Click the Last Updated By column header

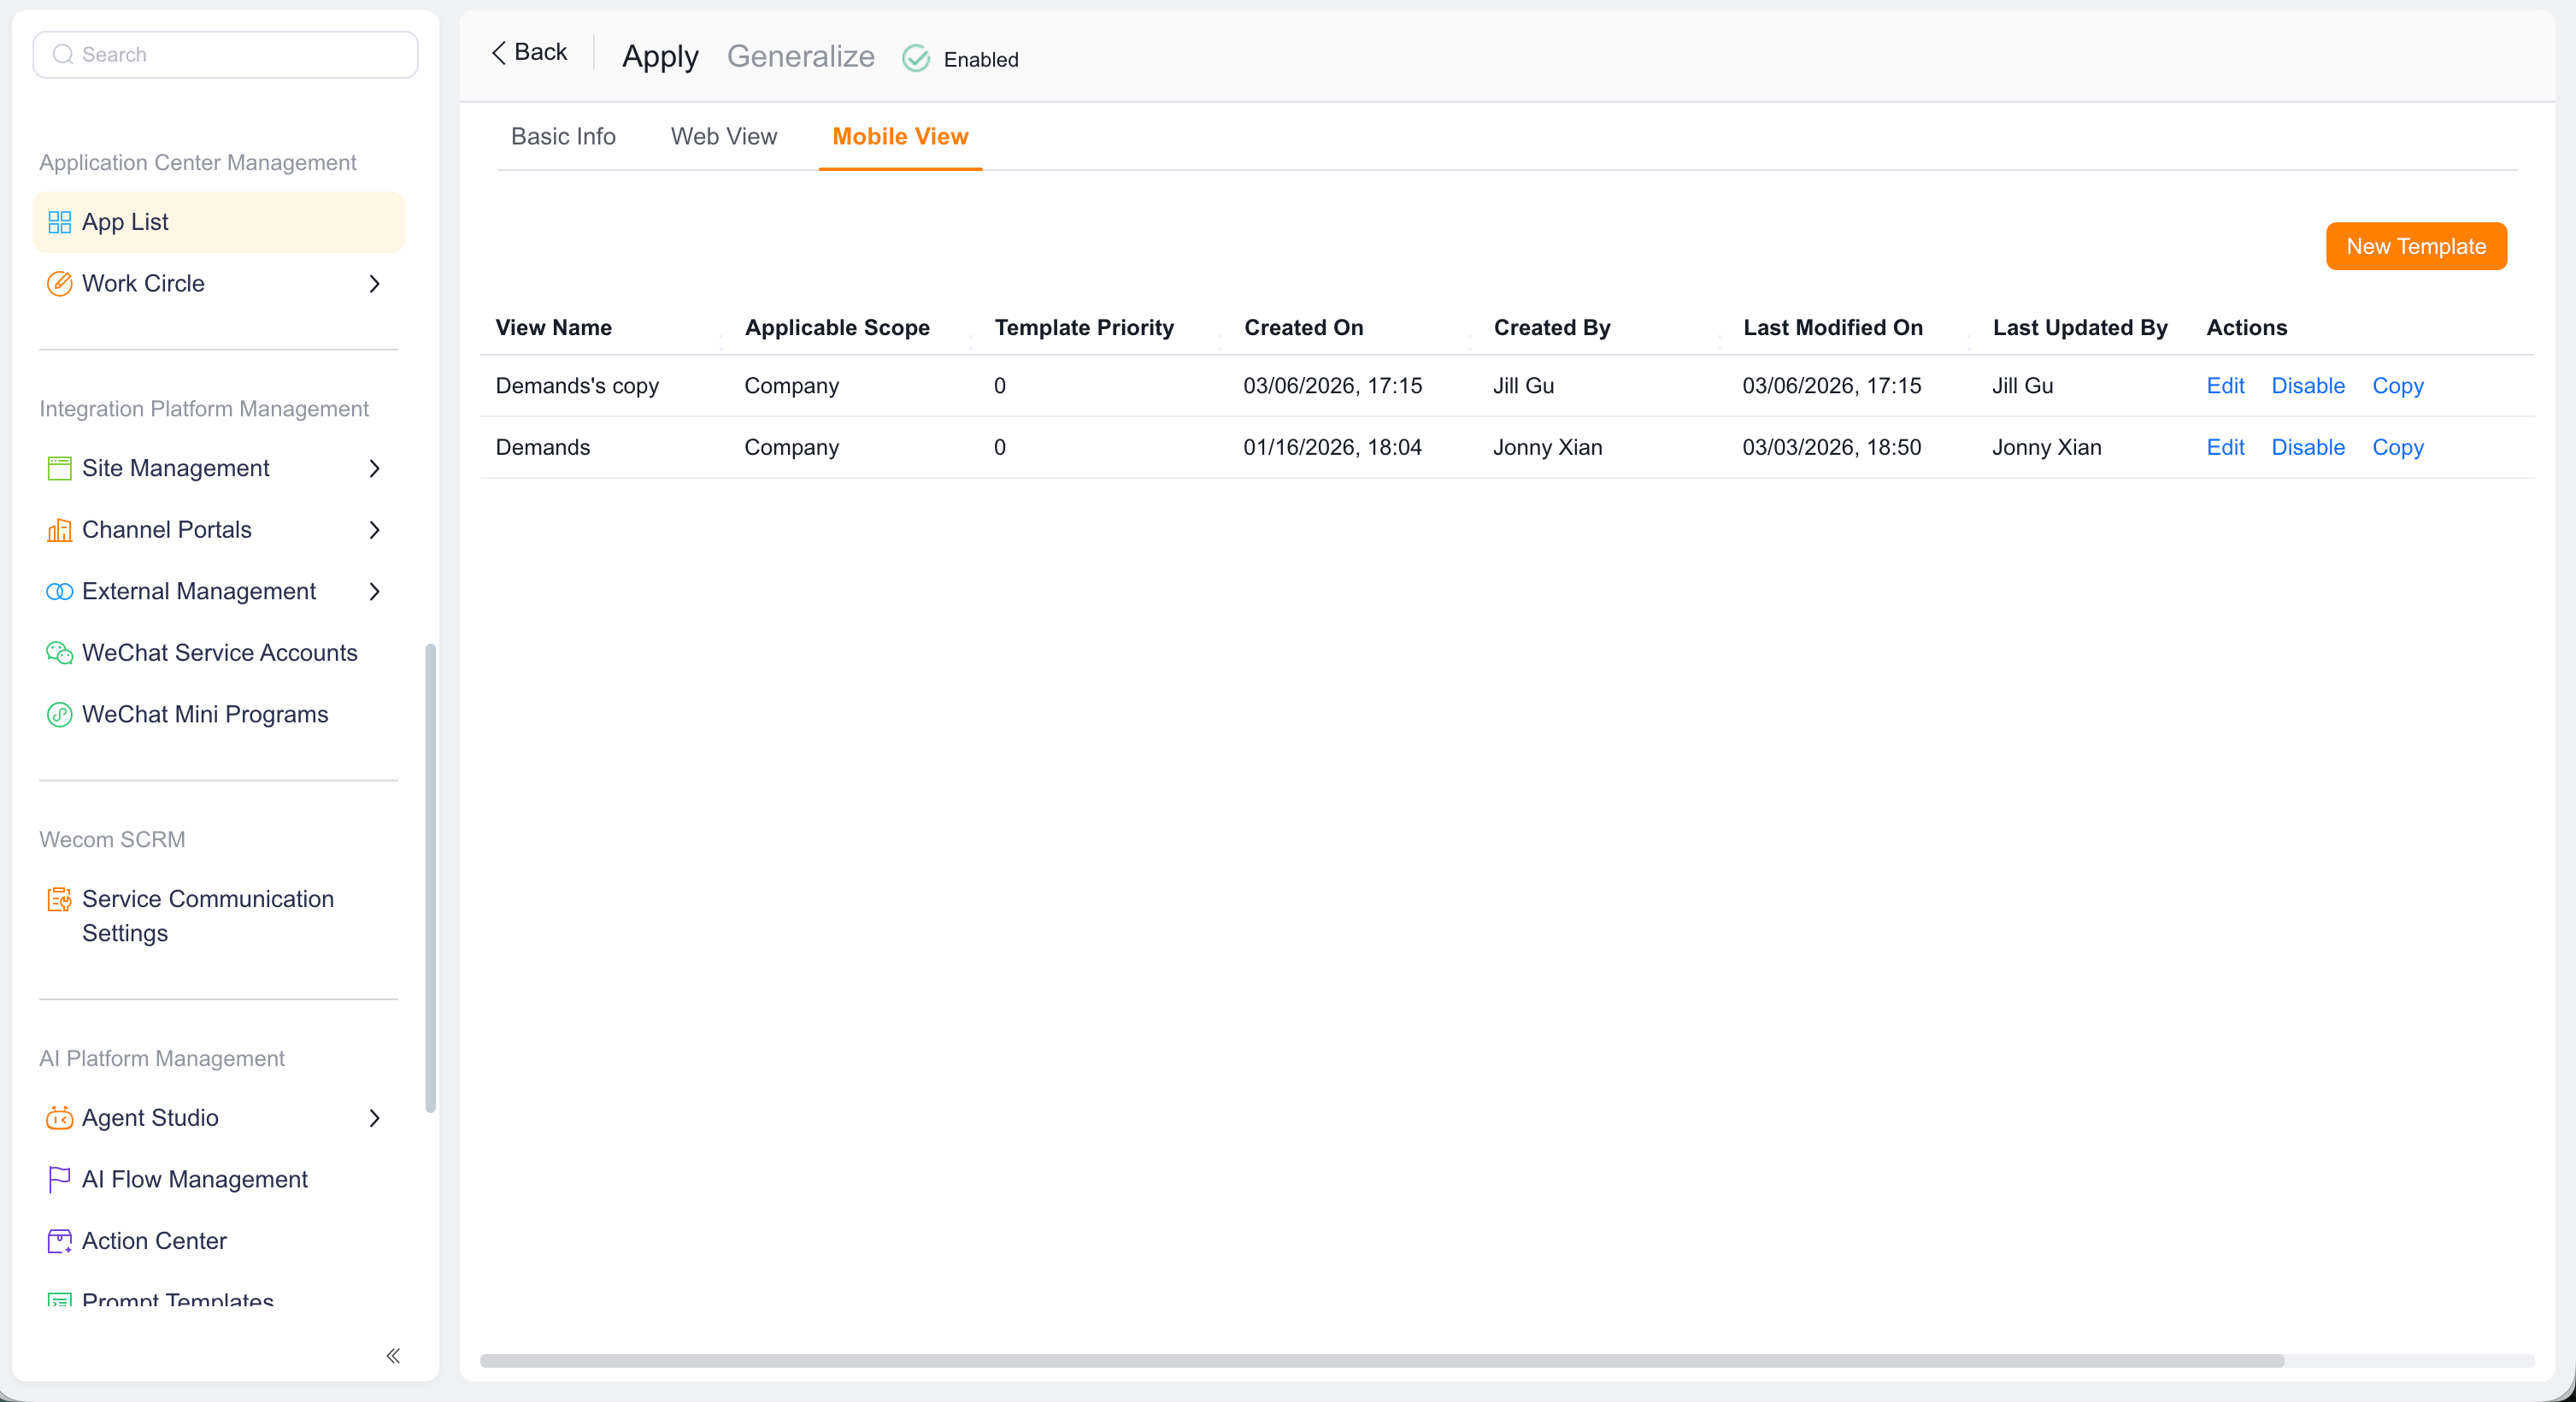pyautogui.click(x=2079, y=328)
